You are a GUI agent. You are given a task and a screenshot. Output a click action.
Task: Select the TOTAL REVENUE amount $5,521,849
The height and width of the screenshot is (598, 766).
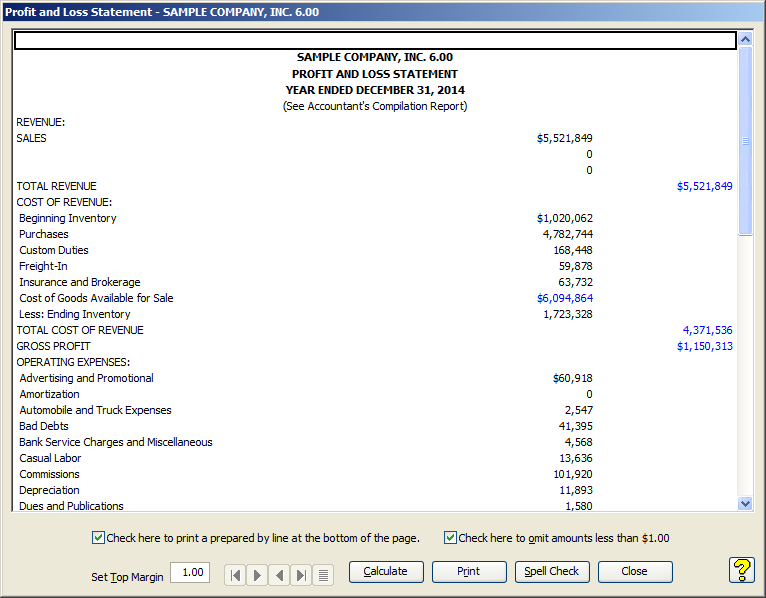point(704,186)
